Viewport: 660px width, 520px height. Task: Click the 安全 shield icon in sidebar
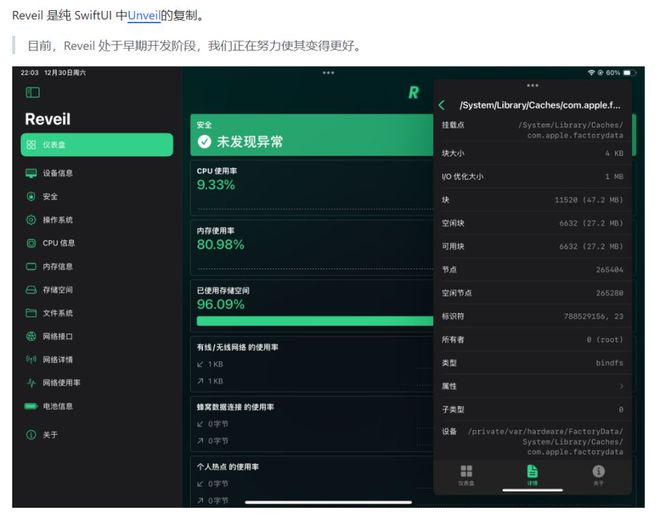pyautogui.click(x=31, y=196)
